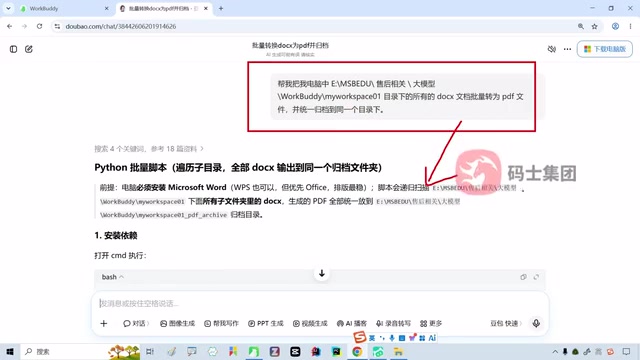Open the 对话 mode selector

tap(136, 323)
